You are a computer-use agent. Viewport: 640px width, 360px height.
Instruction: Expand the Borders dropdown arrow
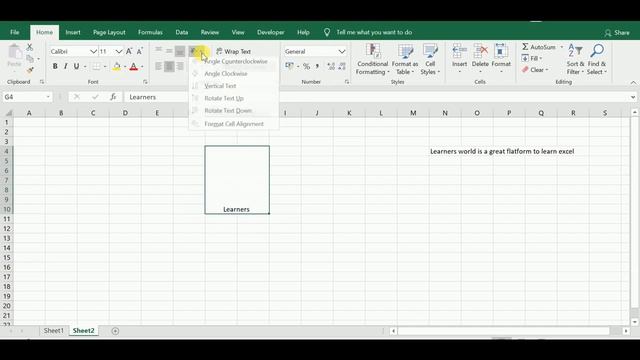point(105,67)
